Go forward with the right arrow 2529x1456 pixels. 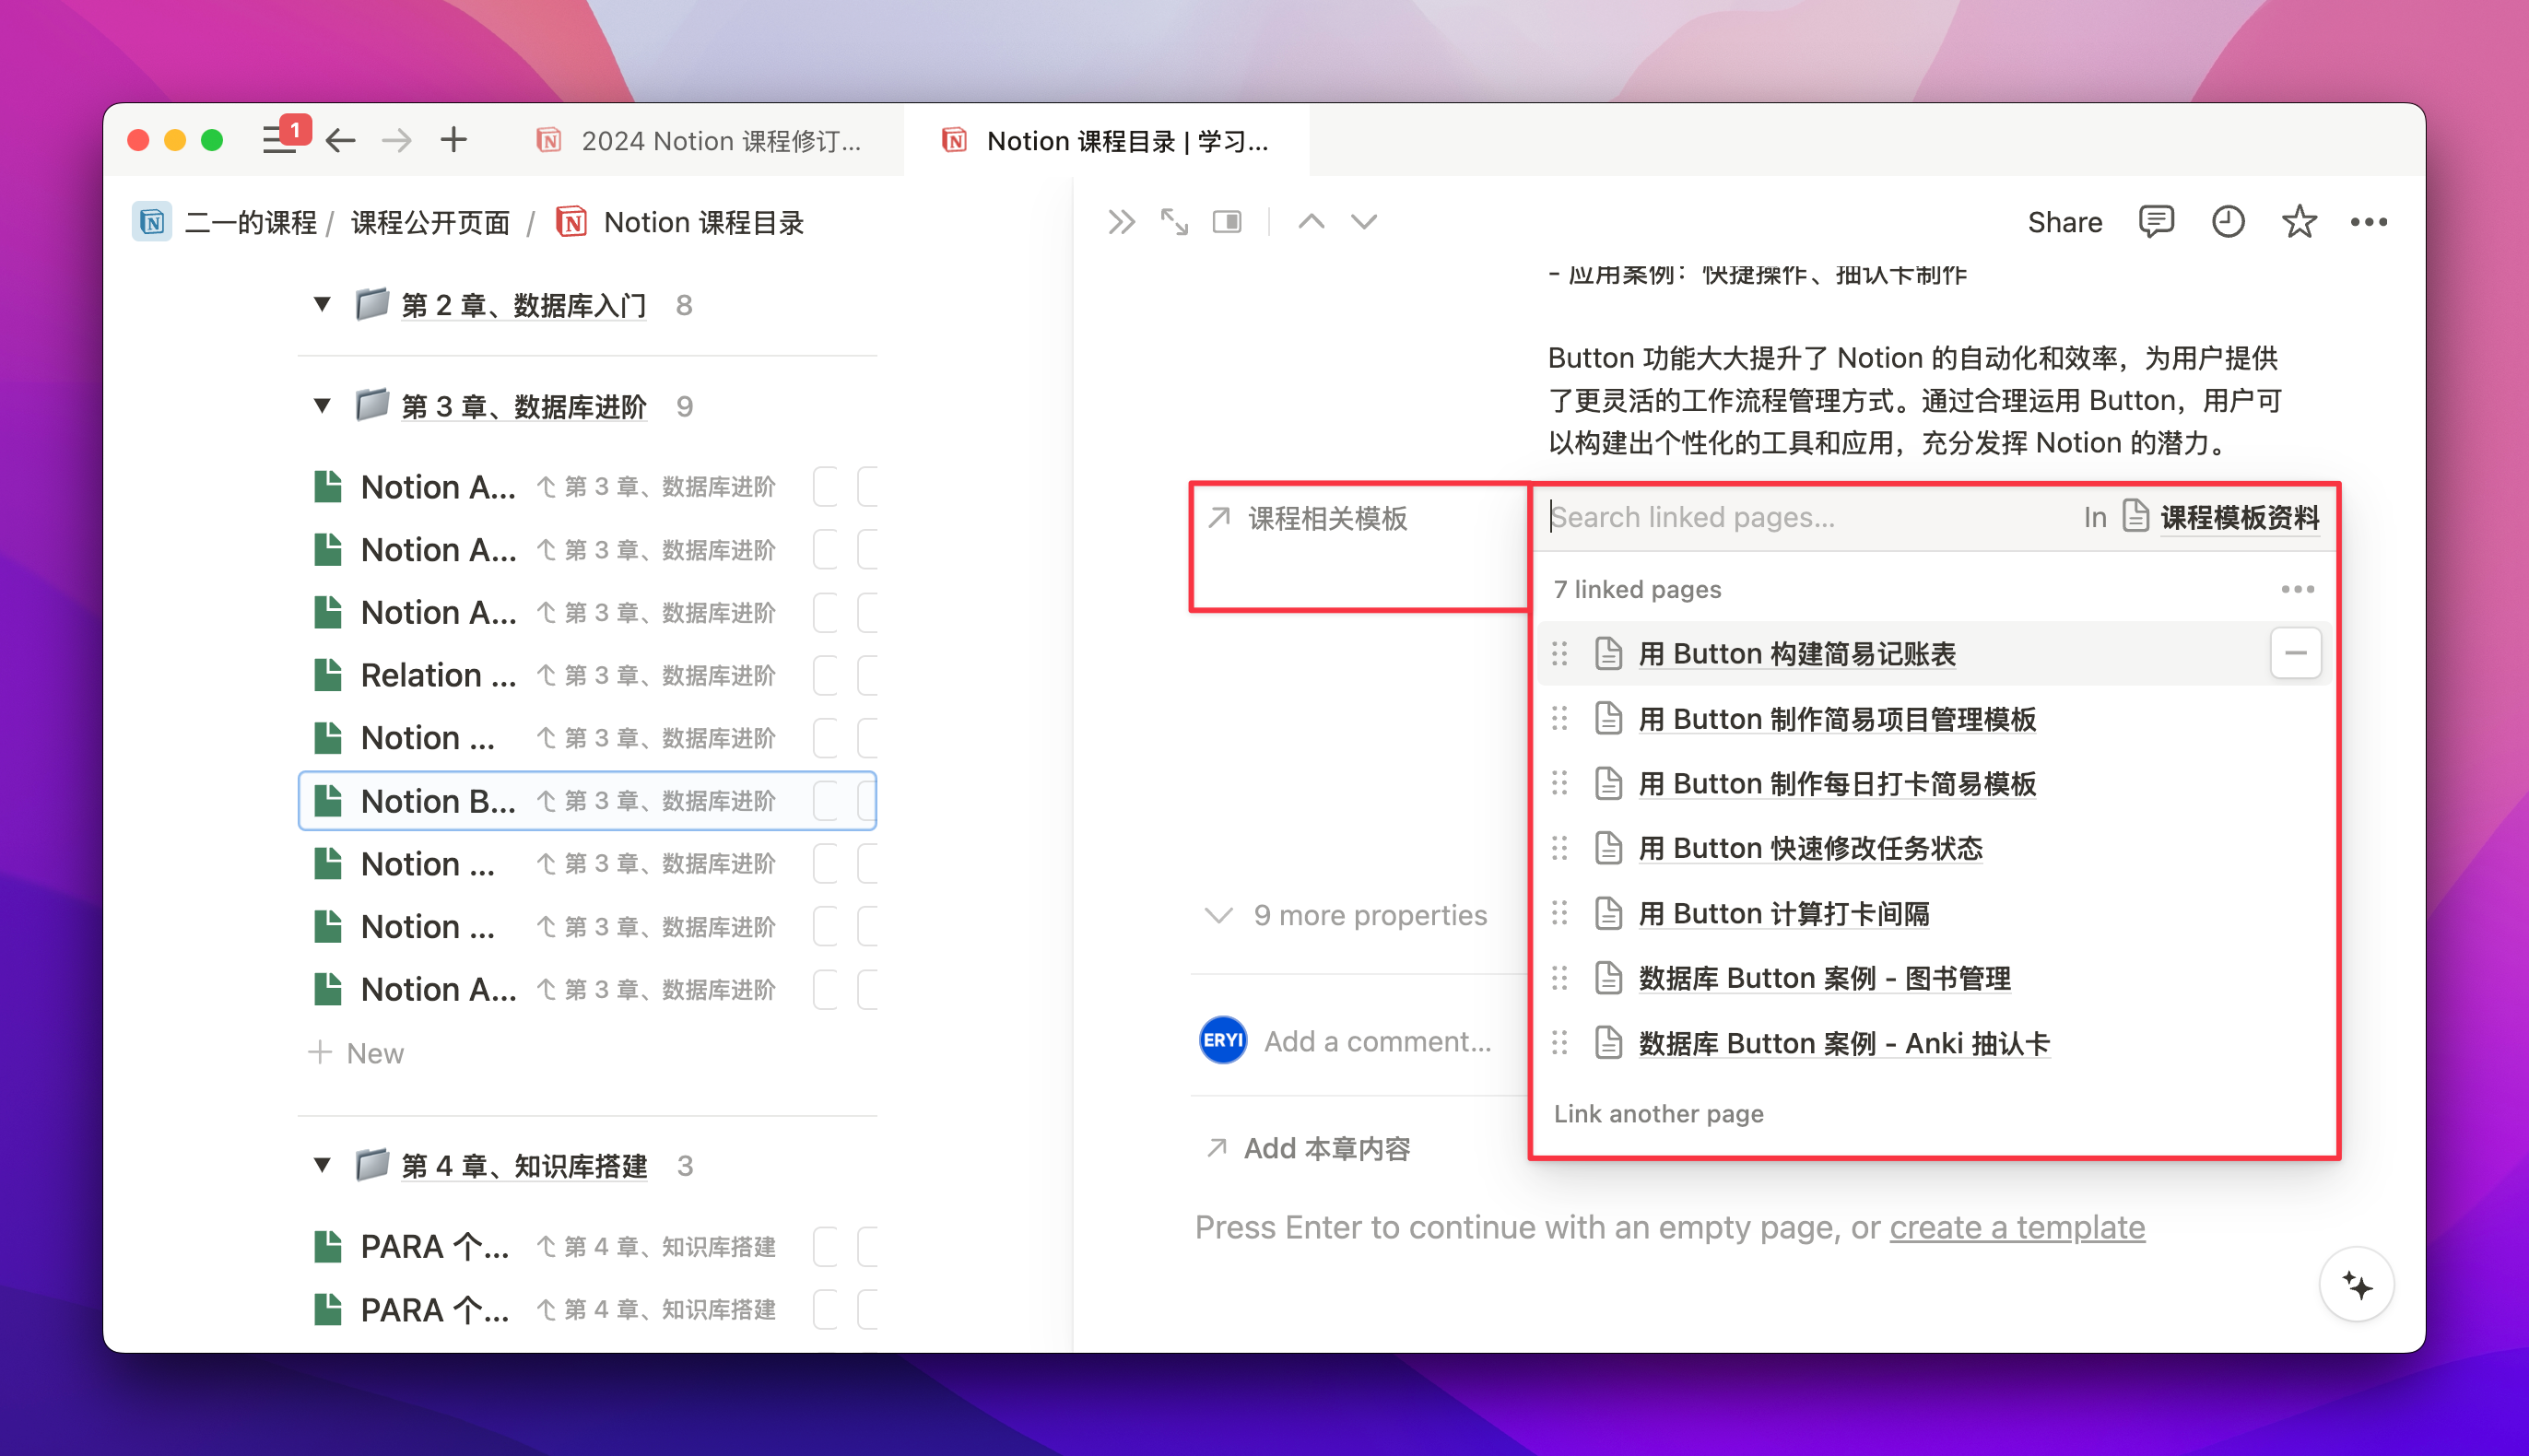pyautogui.click(x=397, y=140)
